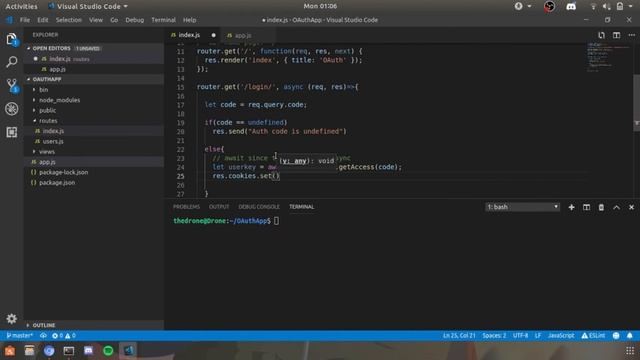
Task: Expand the bin folder
Action: click(94, 90)
